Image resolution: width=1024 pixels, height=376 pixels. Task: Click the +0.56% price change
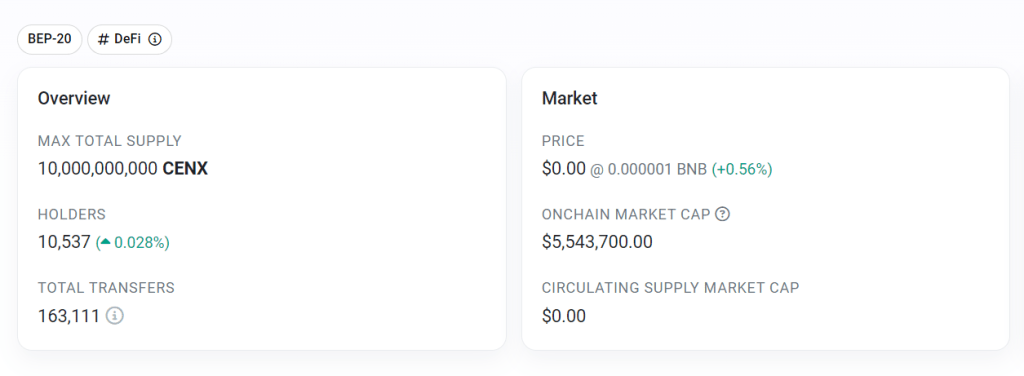(742, 170)
